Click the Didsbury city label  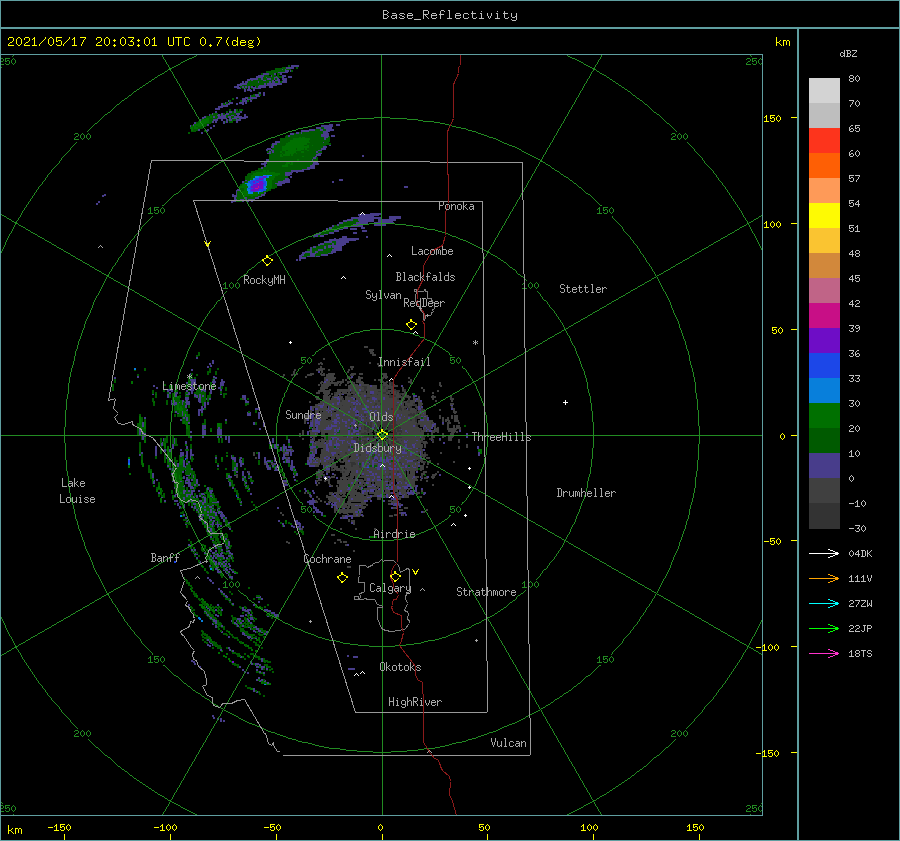pyautogui.click(x=378, y=448)
